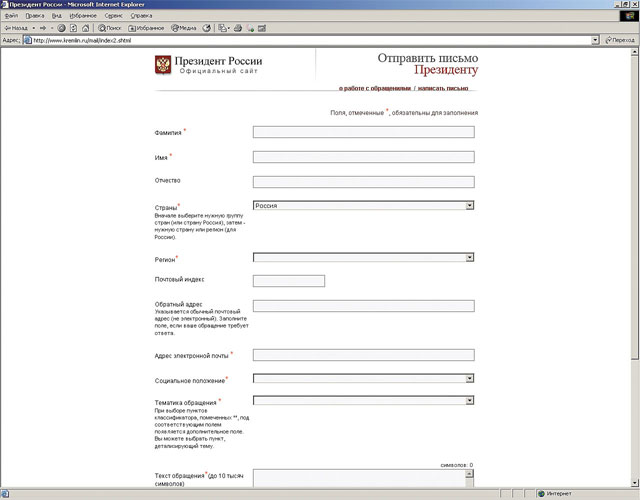The height and width of the screenshot is (500, 640).
Task: Open the Back history dropdown arrow
Action: point(34,28)
